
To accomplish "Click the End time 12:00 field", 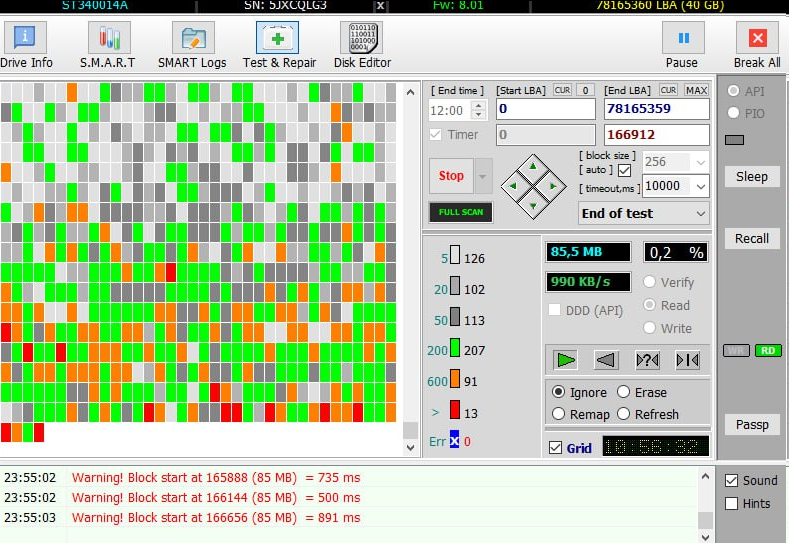I will pos(449,110).
